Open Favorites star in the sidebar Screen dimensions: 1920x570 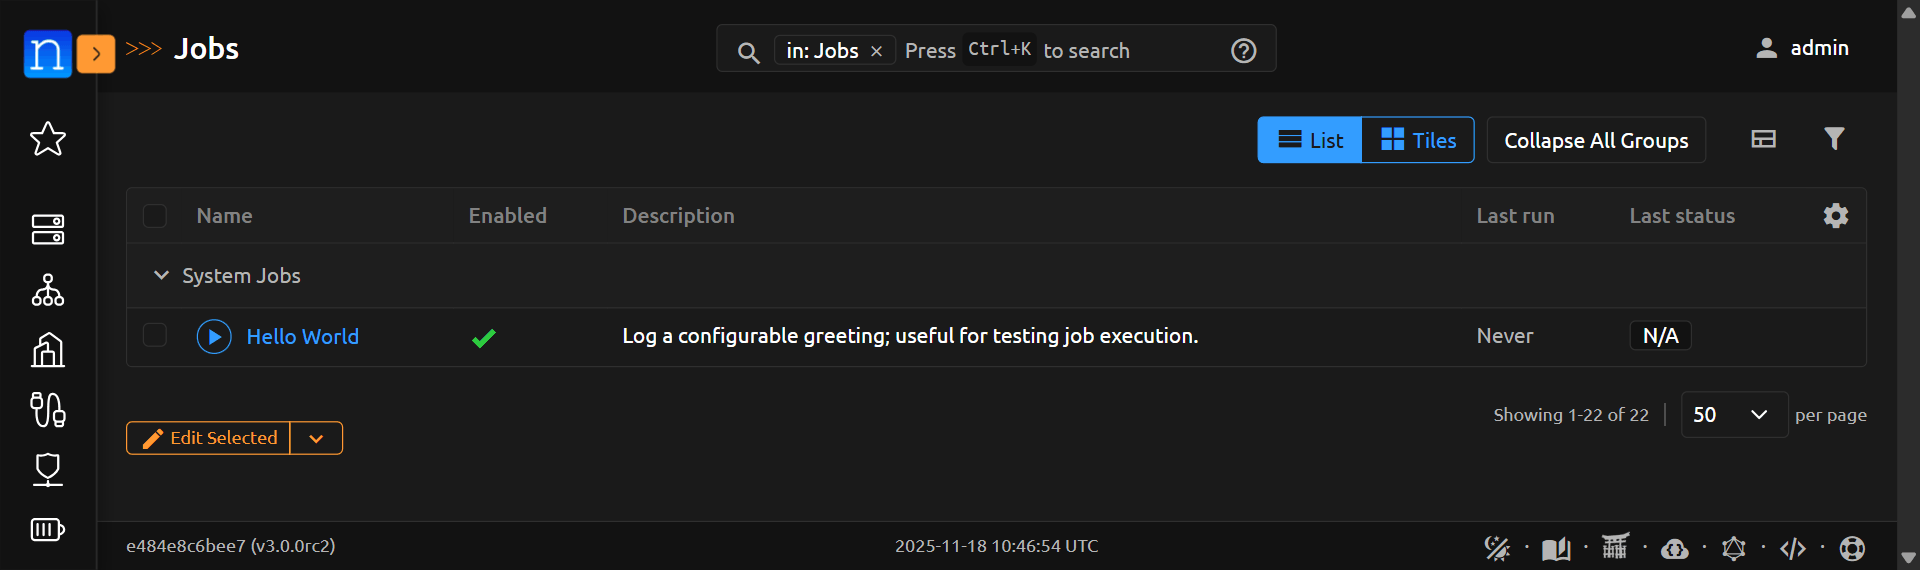tap(48, 139)
